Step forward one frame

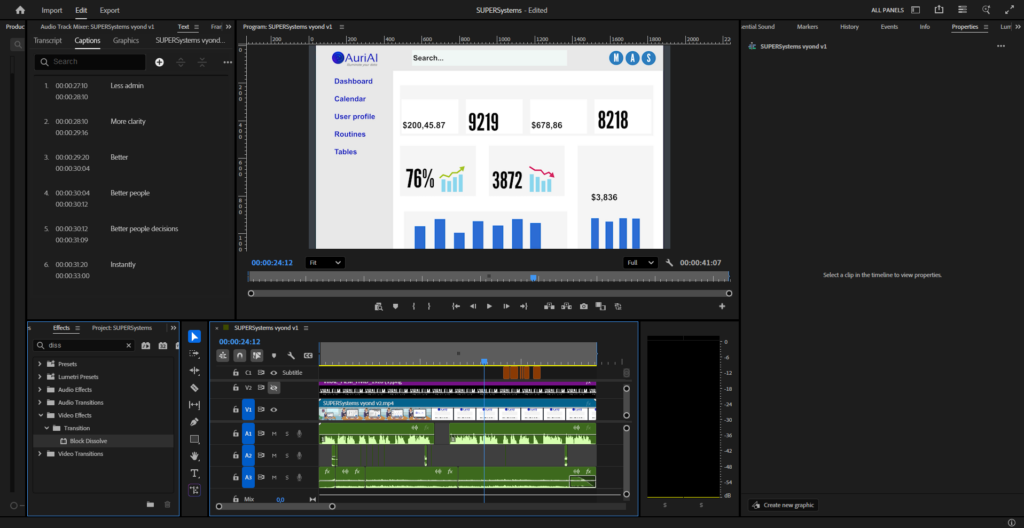click(506, 306)
